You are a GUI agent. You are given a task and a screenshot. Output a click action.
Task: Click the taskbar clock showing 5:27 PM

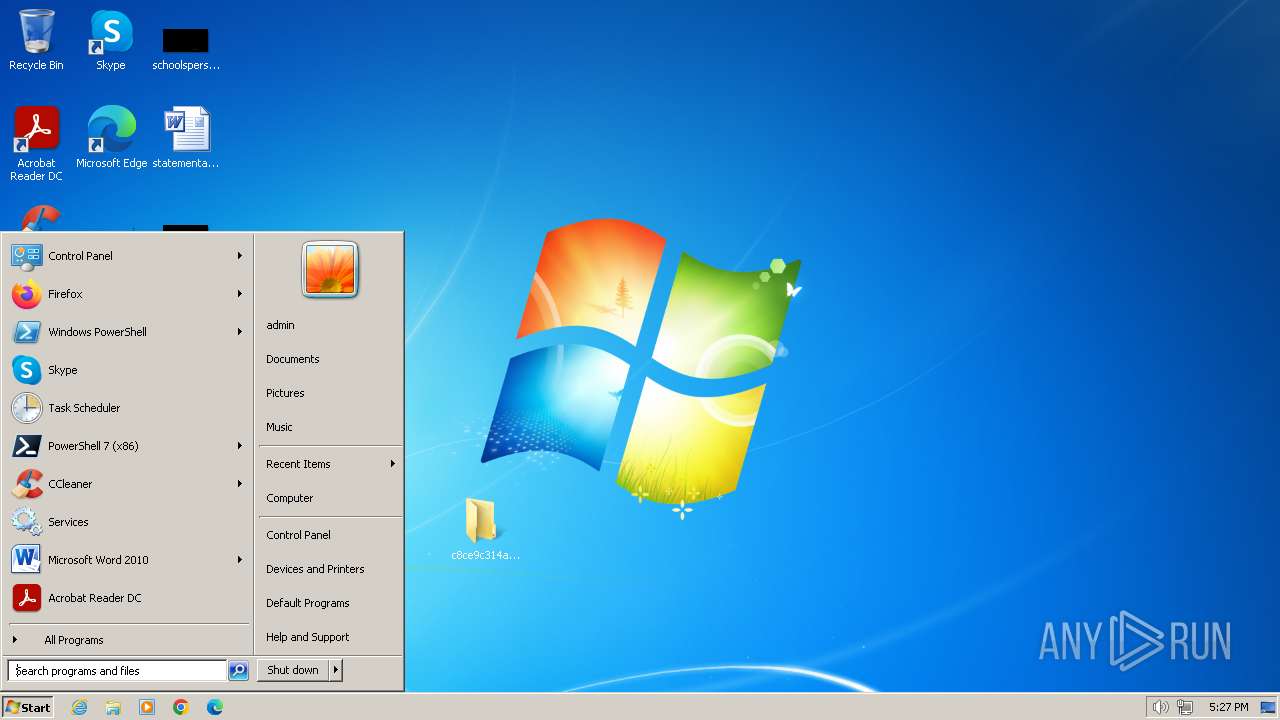coord(1228,707)
